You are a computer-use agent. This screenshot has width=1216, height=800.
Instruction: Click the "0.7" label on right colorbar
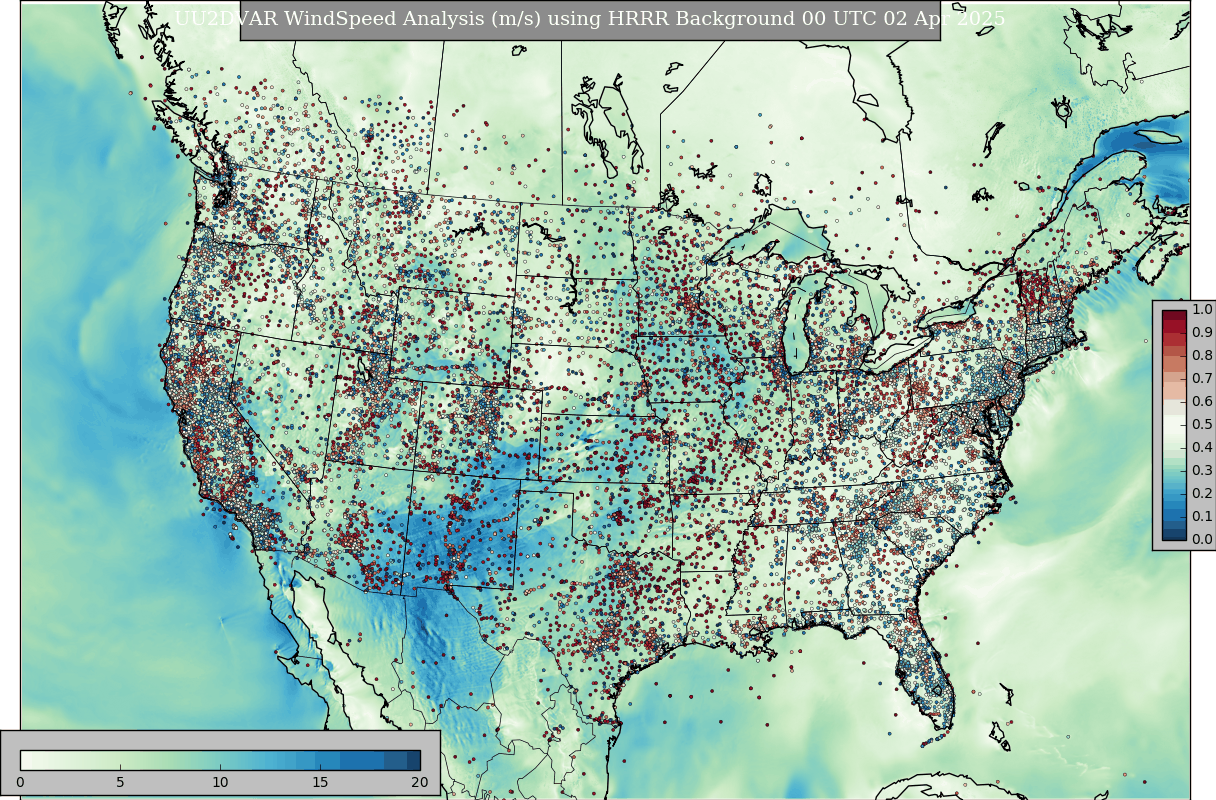point(1202,379)
